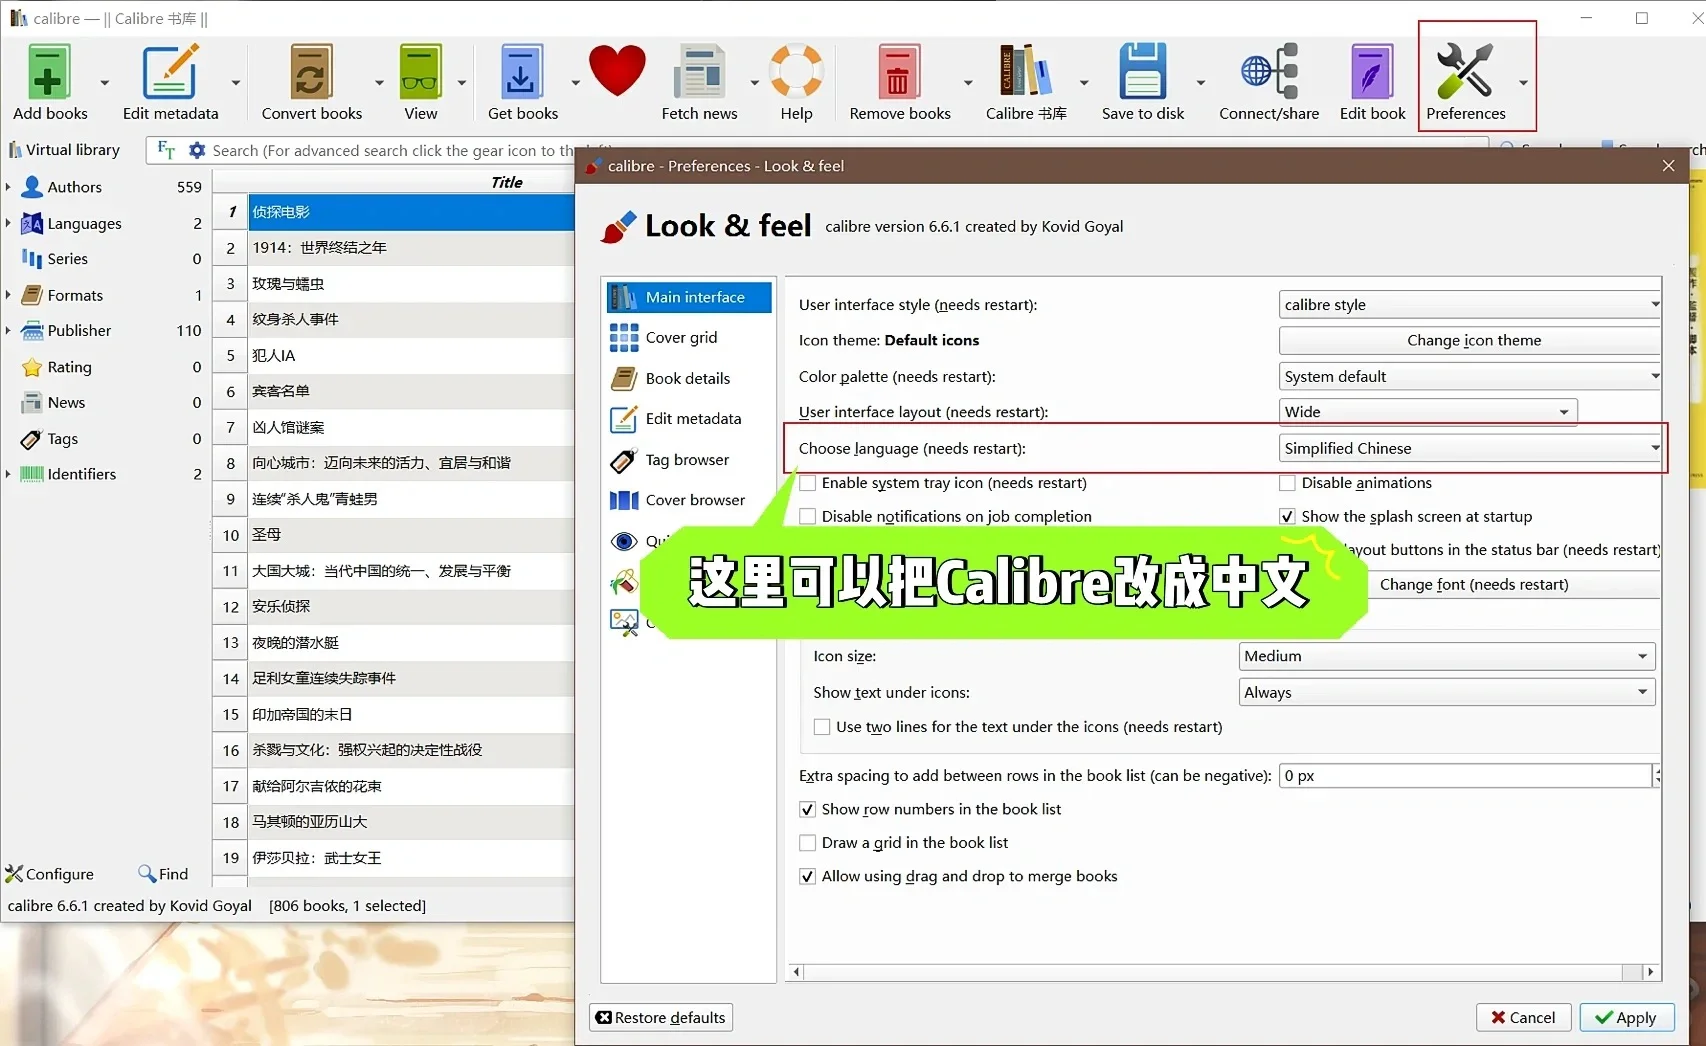Open the Icon size dropdown
This screenshot has width=1706, height=1046.
1446,656
